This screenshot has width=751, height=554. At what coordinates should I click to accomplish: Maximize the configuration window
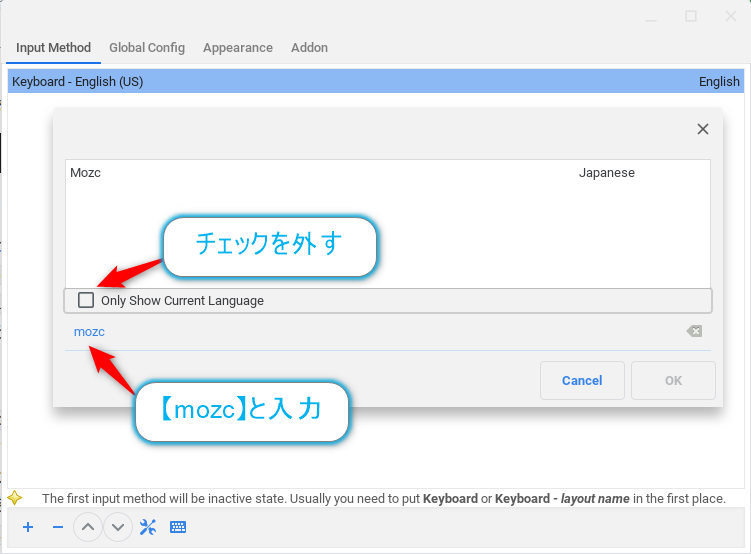[x=691, y=16]
